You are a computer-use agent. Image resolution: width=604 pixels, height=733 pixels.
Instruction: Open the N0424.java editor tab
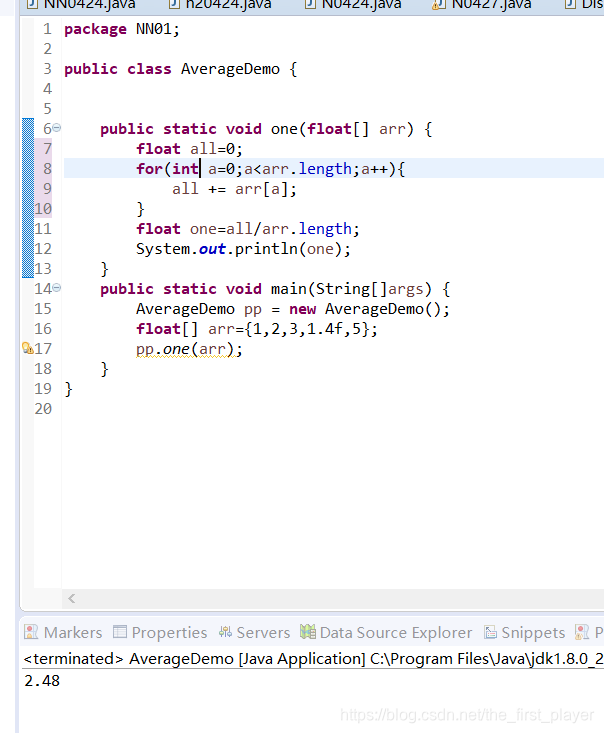pyautogui.click(x=353, y=5)
